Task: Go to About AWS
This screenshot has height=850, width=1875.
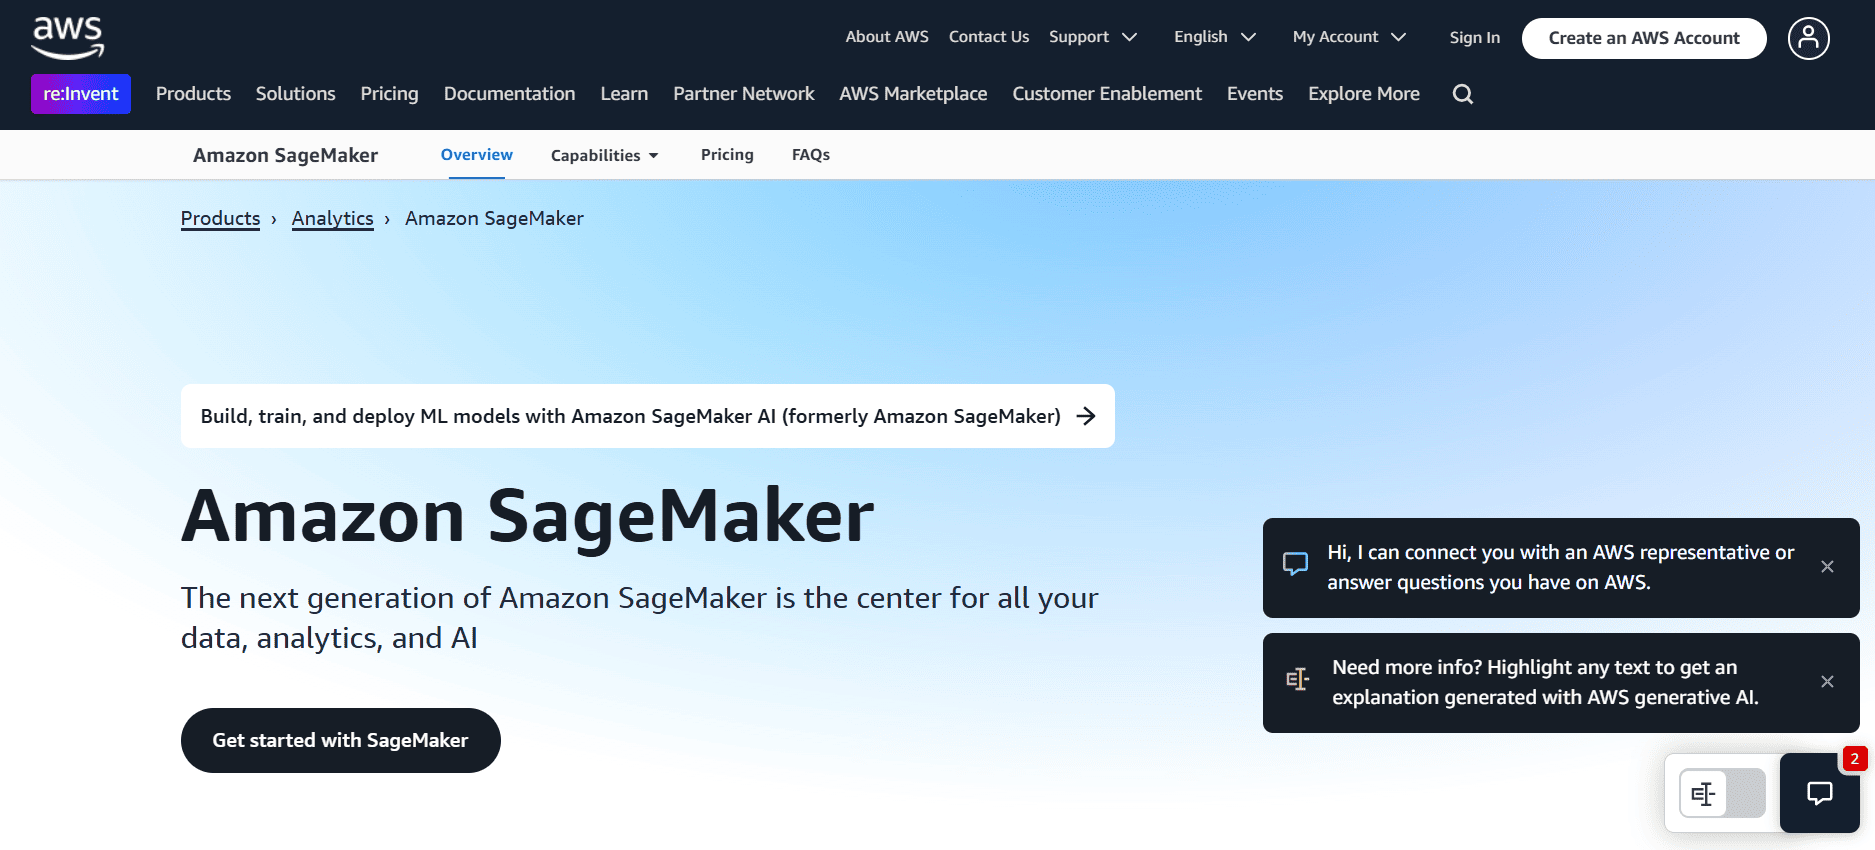Action: pyautogui.click(x=887, y=37)
